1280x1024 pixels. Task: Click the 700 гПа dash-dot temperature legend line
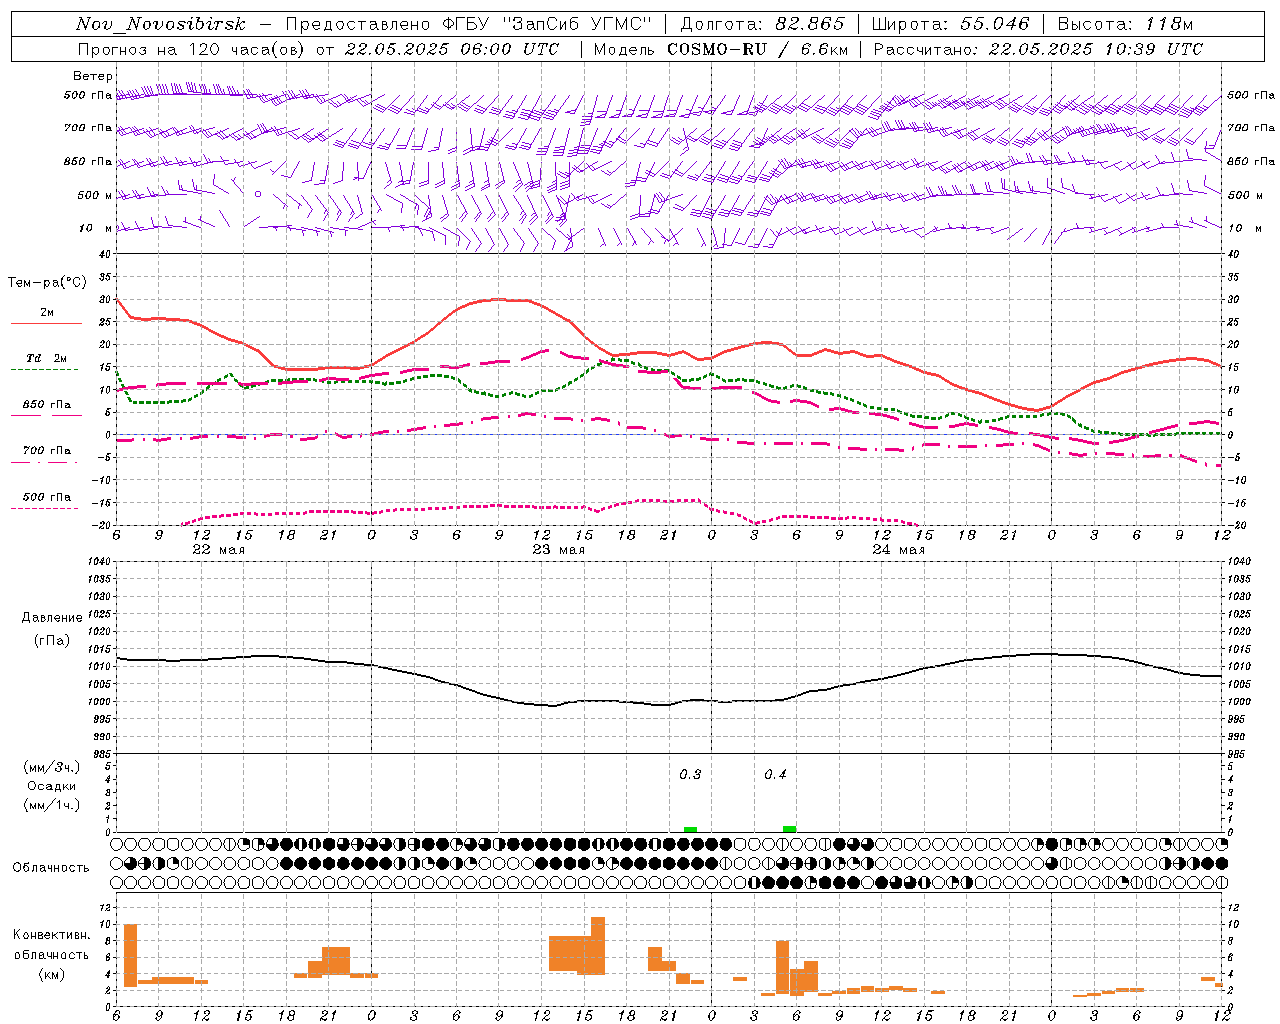(46, 463)
